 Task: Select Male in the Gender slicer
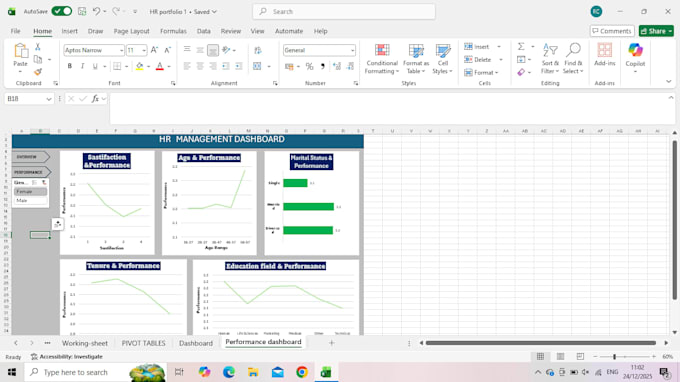(x=30, y=201)
